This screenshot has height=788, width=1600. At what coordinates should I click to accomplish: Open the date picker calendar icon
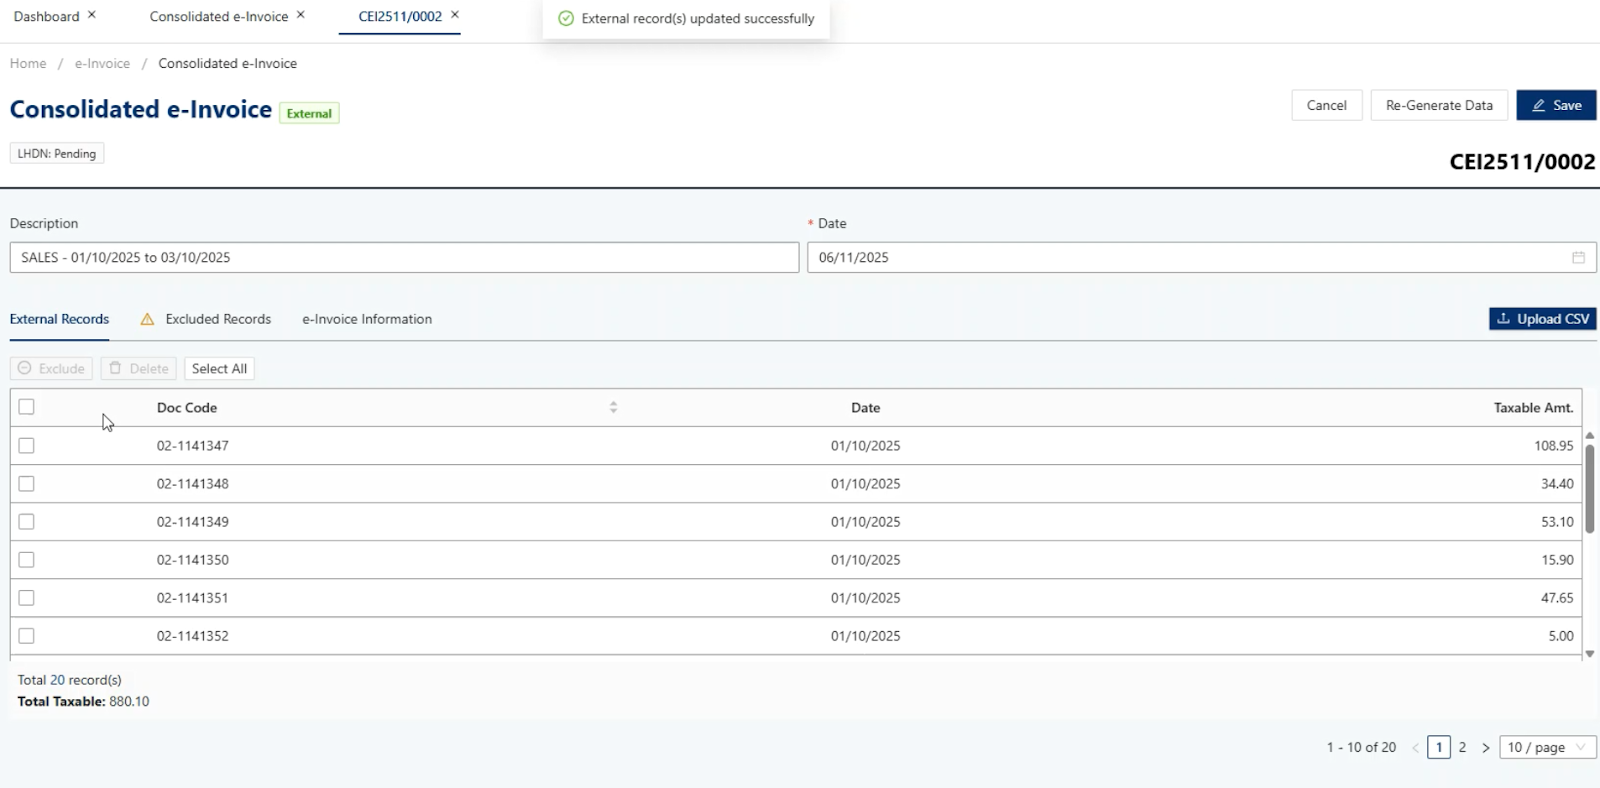(x=1578, y=257)
